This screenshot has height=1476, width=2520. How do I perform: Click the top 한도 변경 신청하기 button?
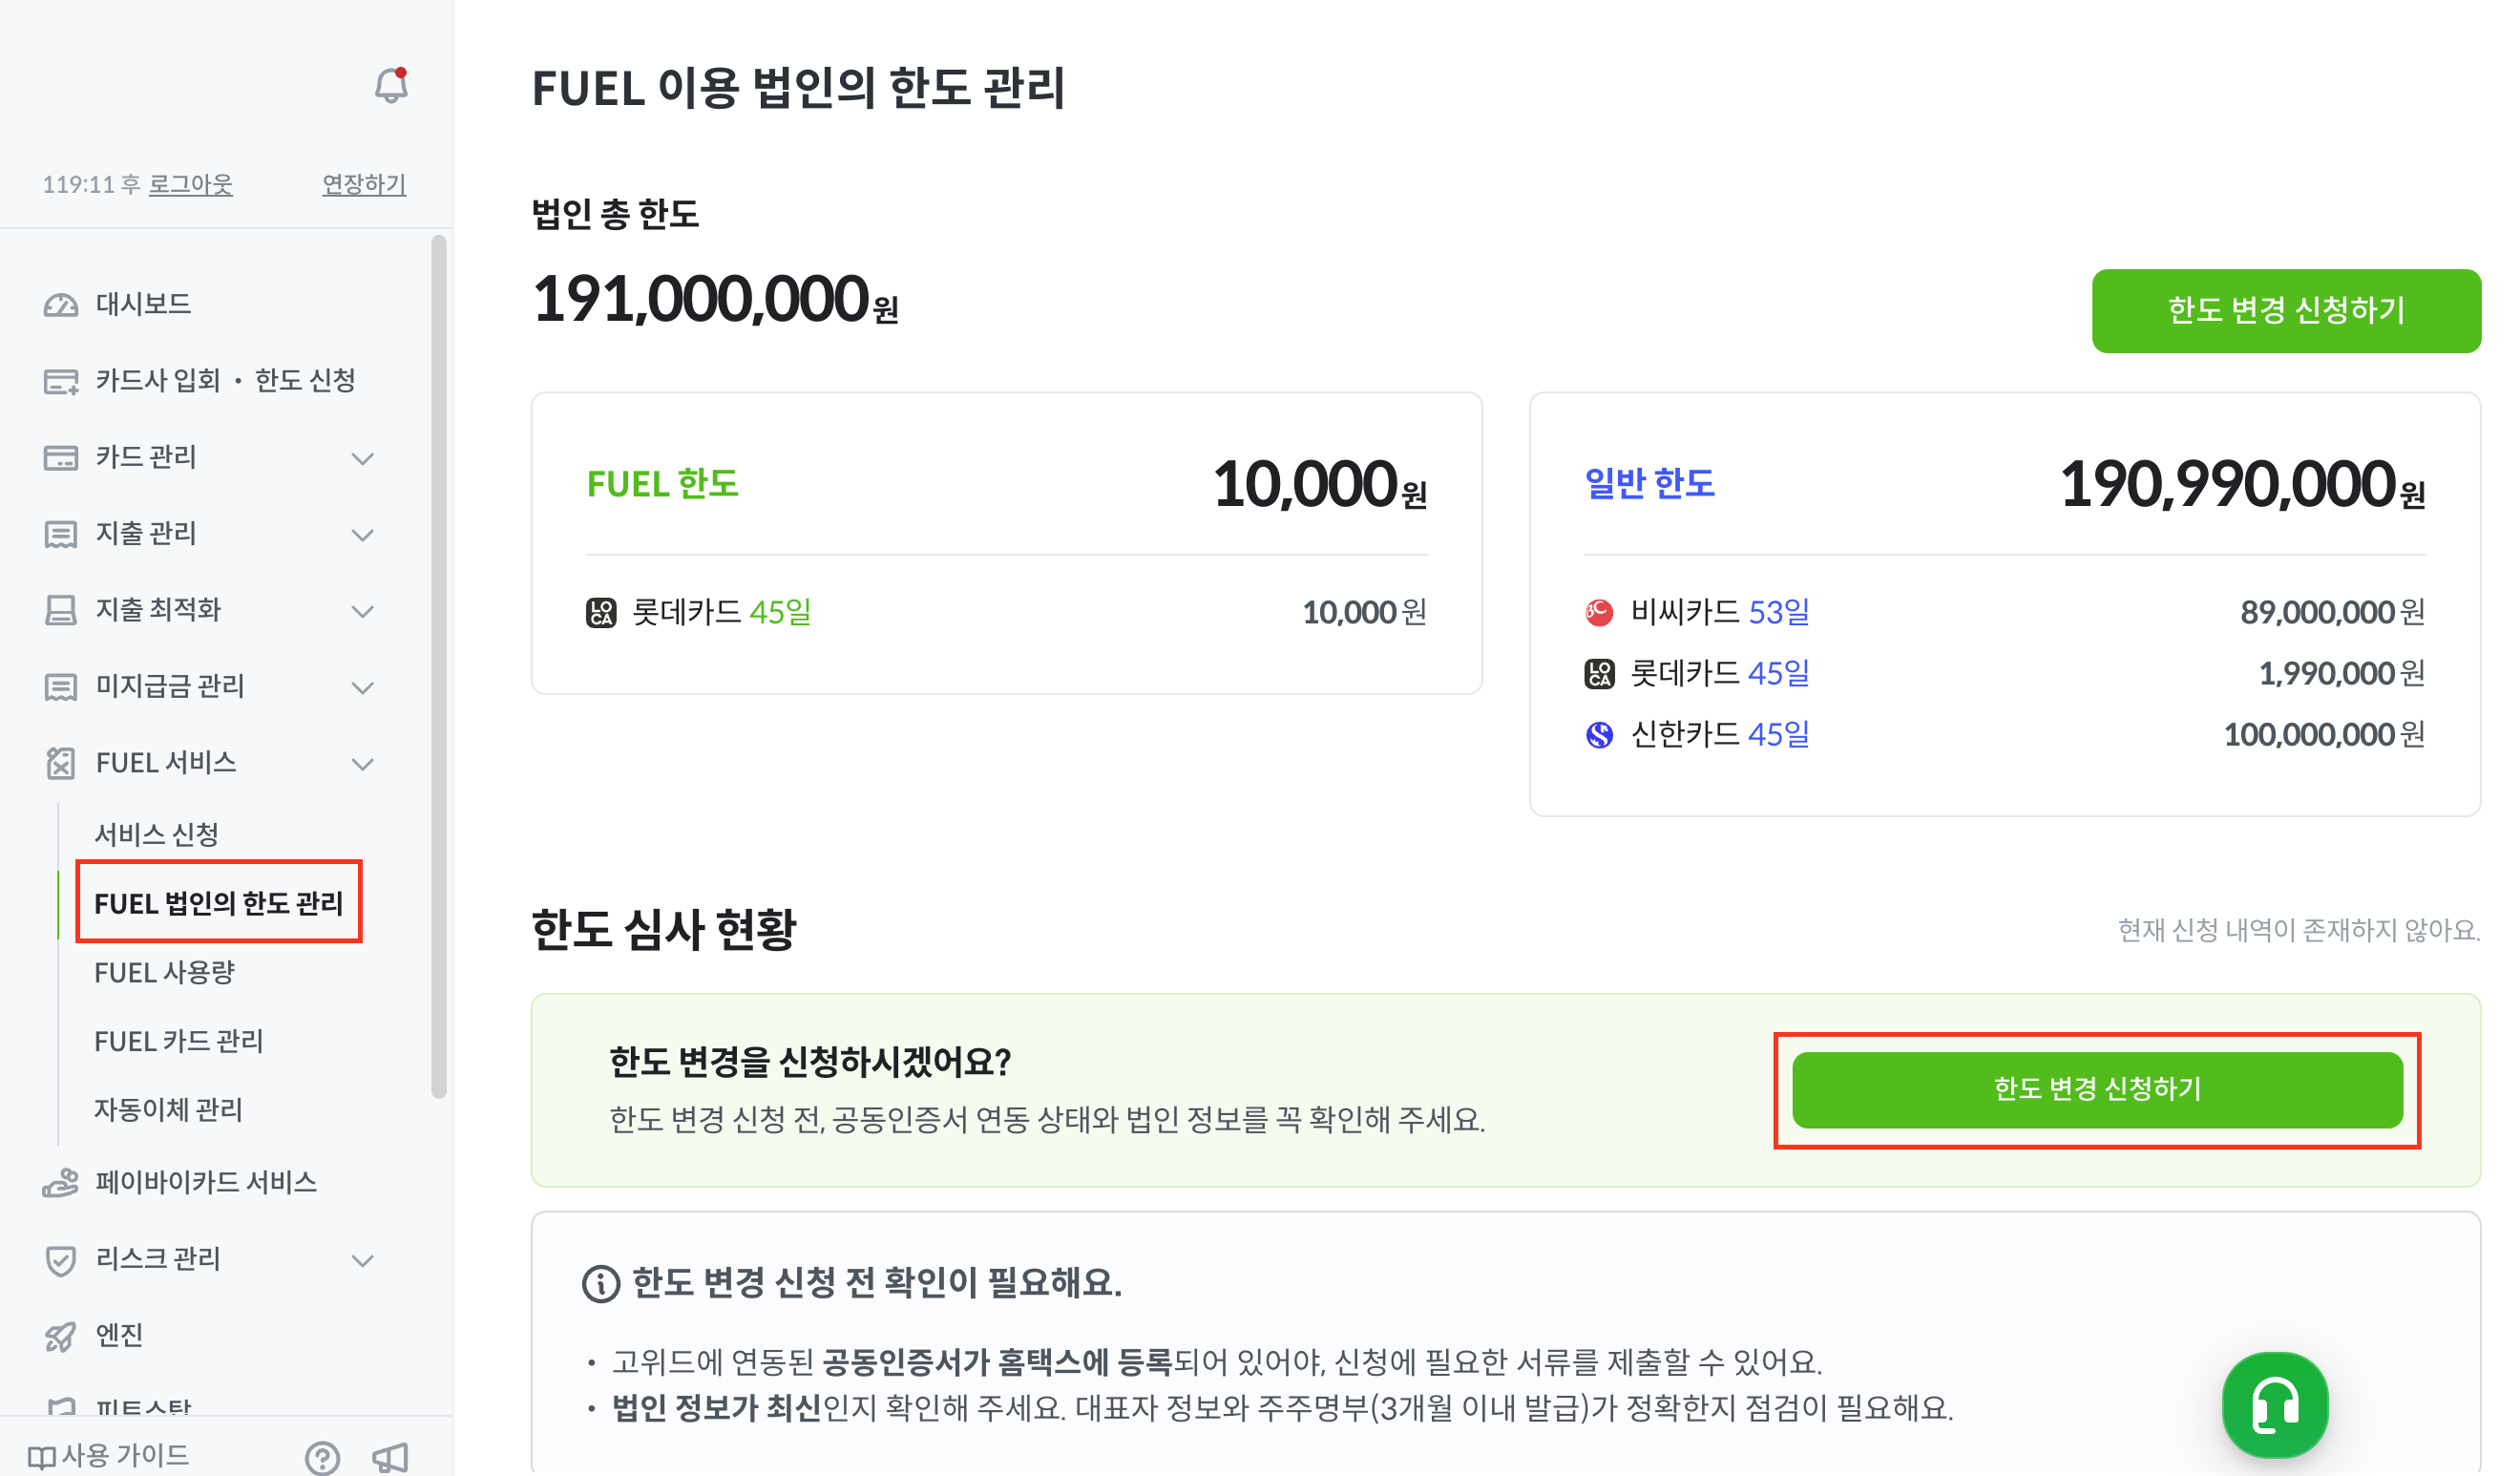click(2285, 311)
